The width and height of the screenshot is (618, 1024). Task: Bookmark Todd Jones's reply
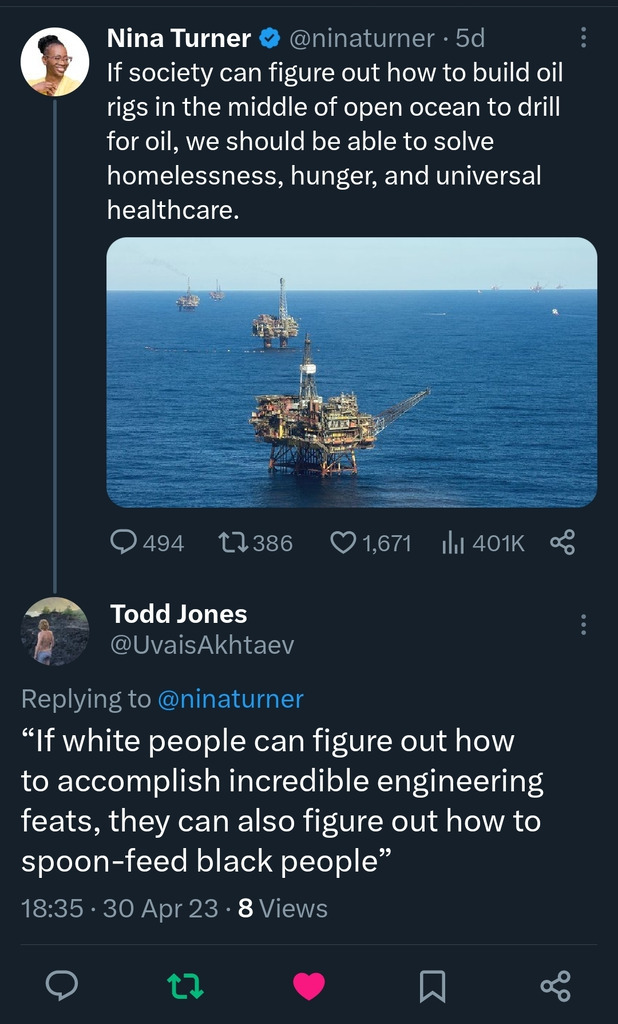[432, 986]
